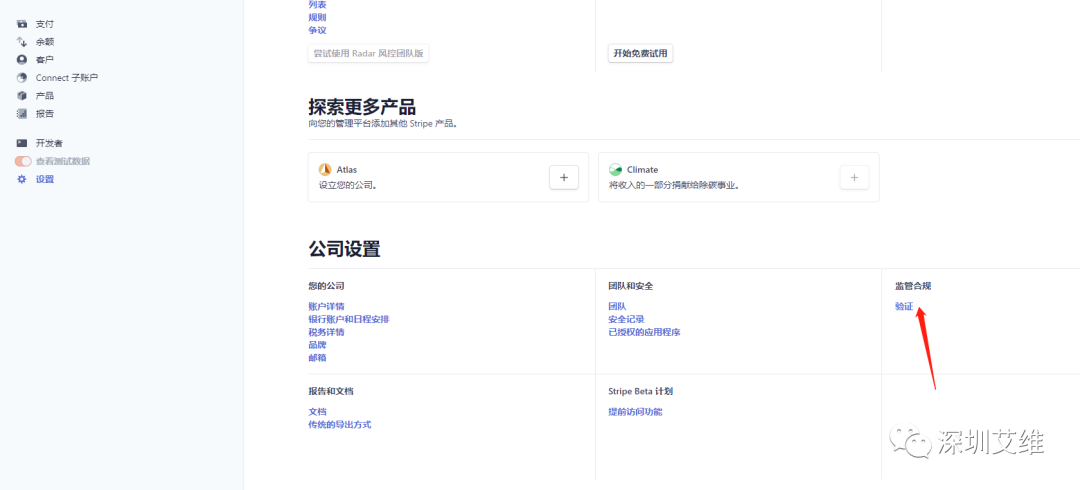Click the Developers (开发者) terminal icon
Screen dimensions: 1080x490
coord(22,143)
